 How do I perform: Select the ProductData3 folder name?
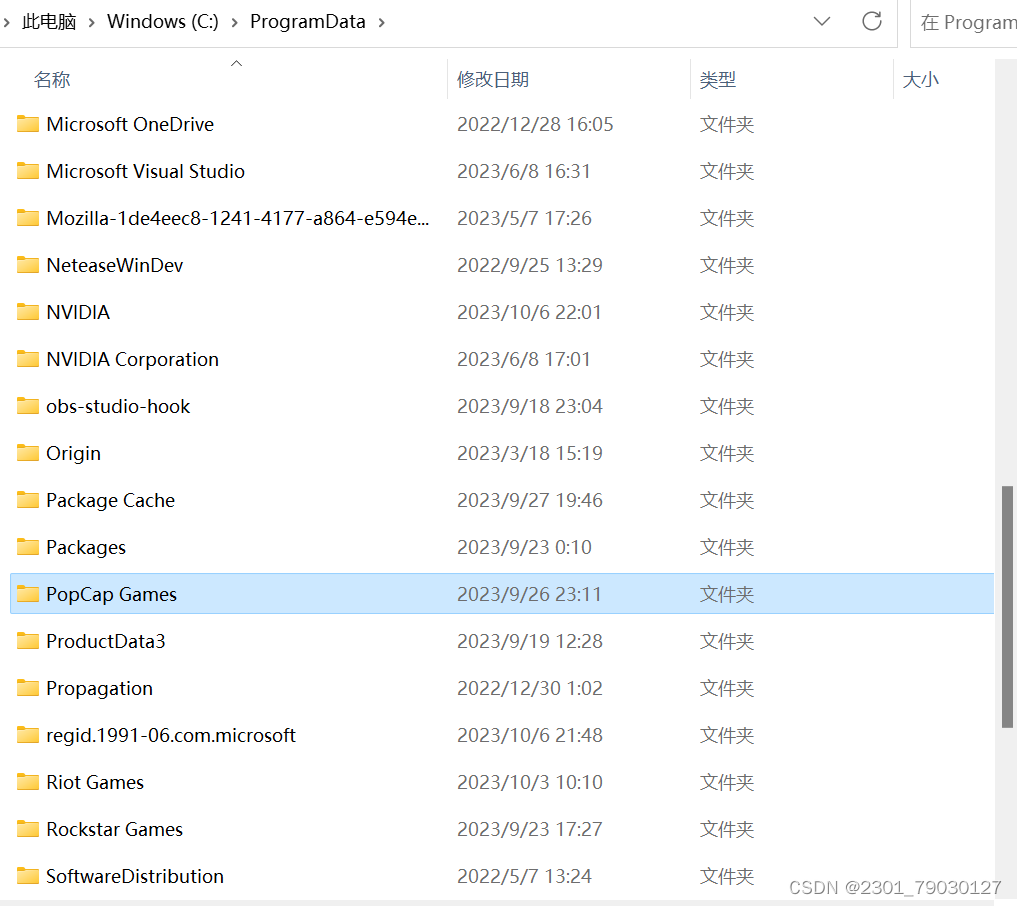tap(106, 641)
